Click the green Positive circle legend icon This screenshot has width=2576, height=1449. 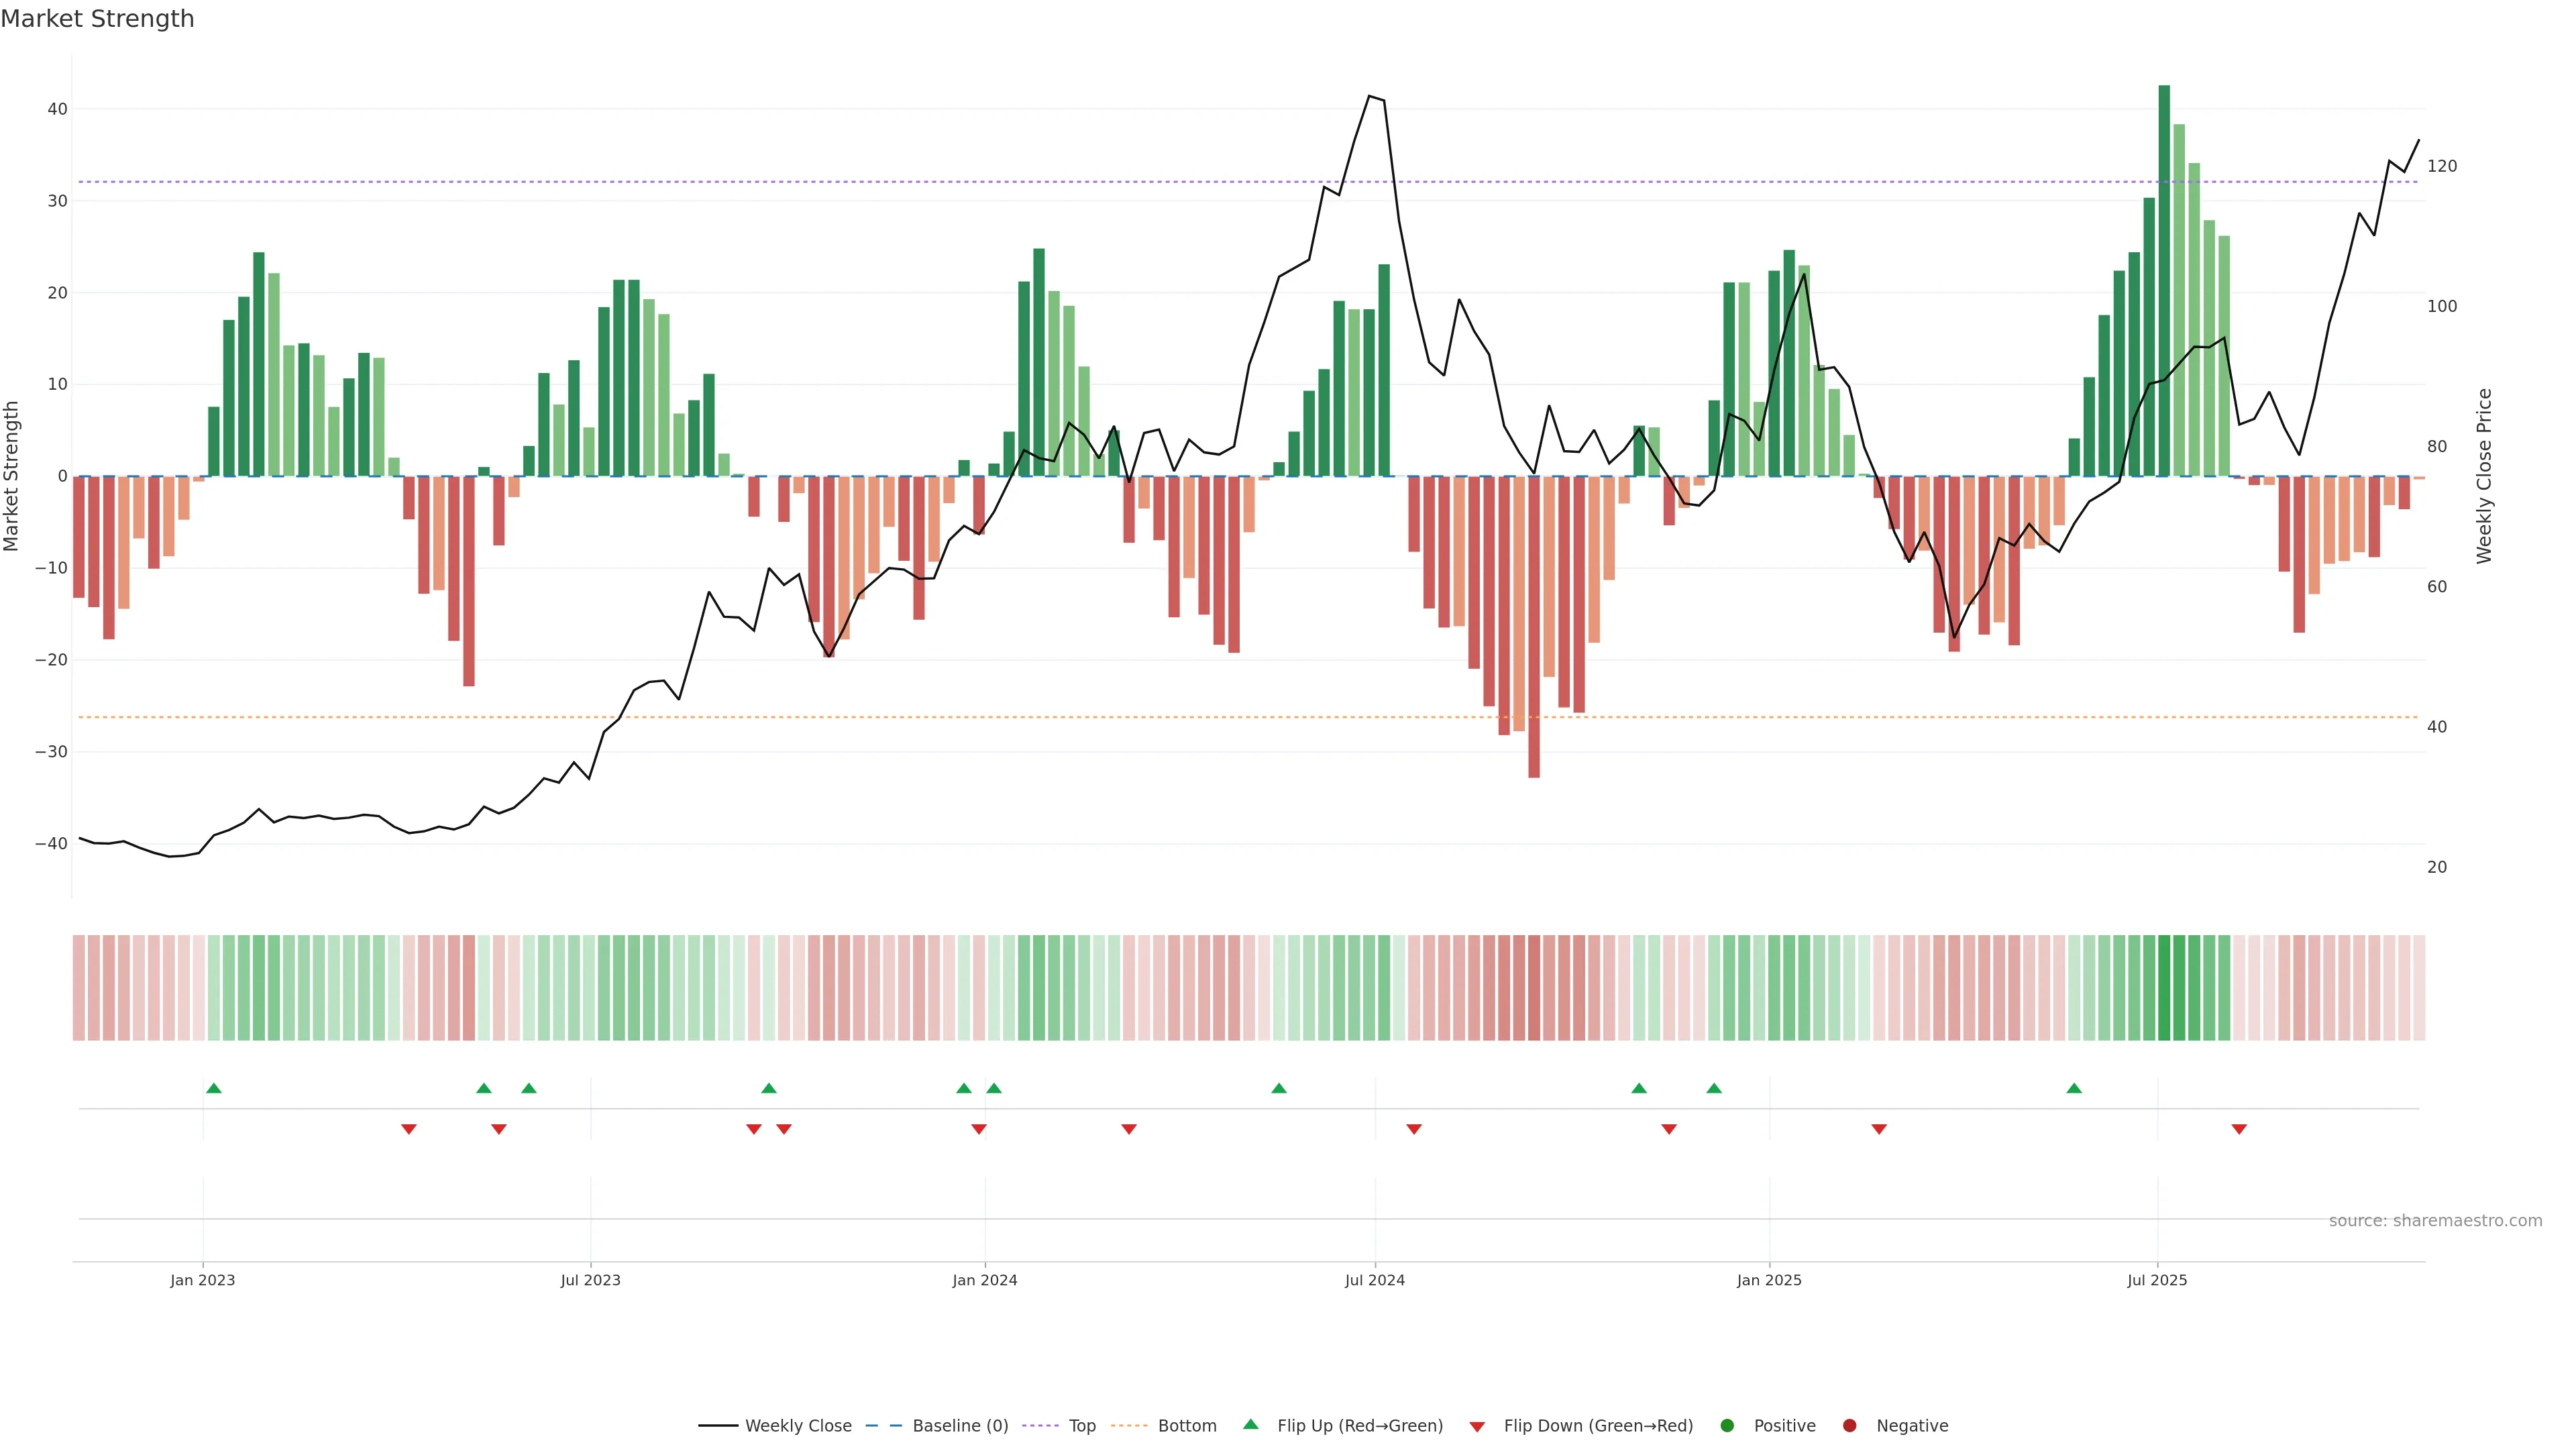pyautogui.click(x=1727, y=1425)
